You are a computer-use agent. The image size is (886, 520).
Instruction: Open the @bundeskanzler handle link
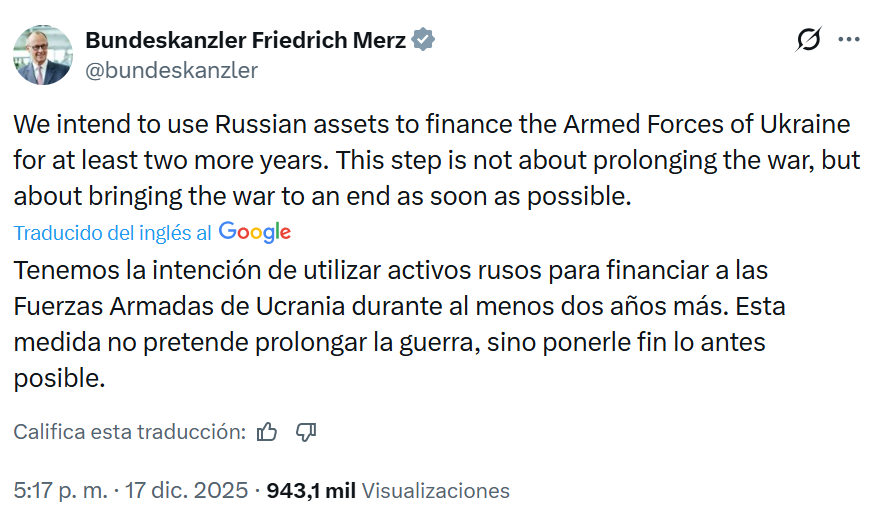171,70
